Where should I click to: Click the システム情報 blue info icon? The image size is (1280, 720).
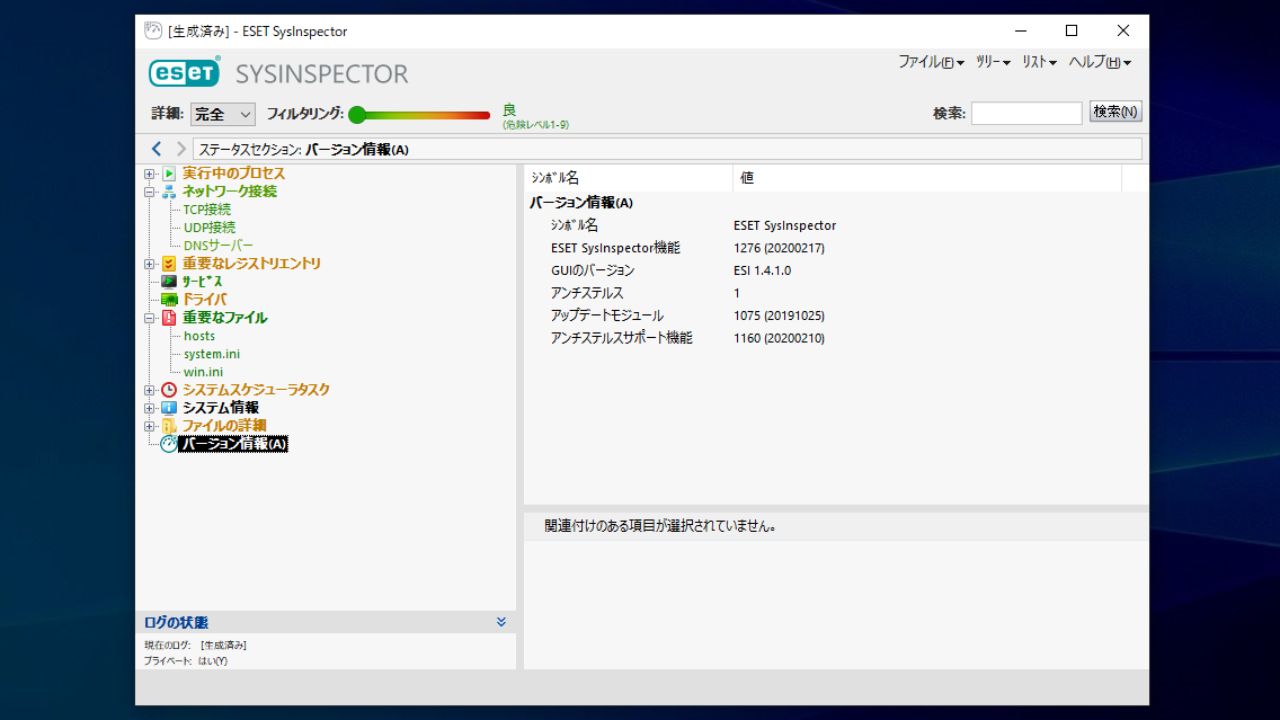[x=169, y=408]
